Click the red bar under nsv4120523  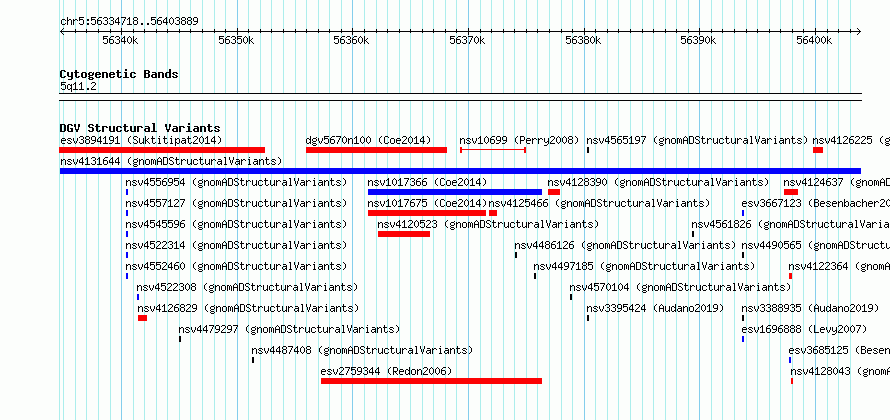pos(404,234)
